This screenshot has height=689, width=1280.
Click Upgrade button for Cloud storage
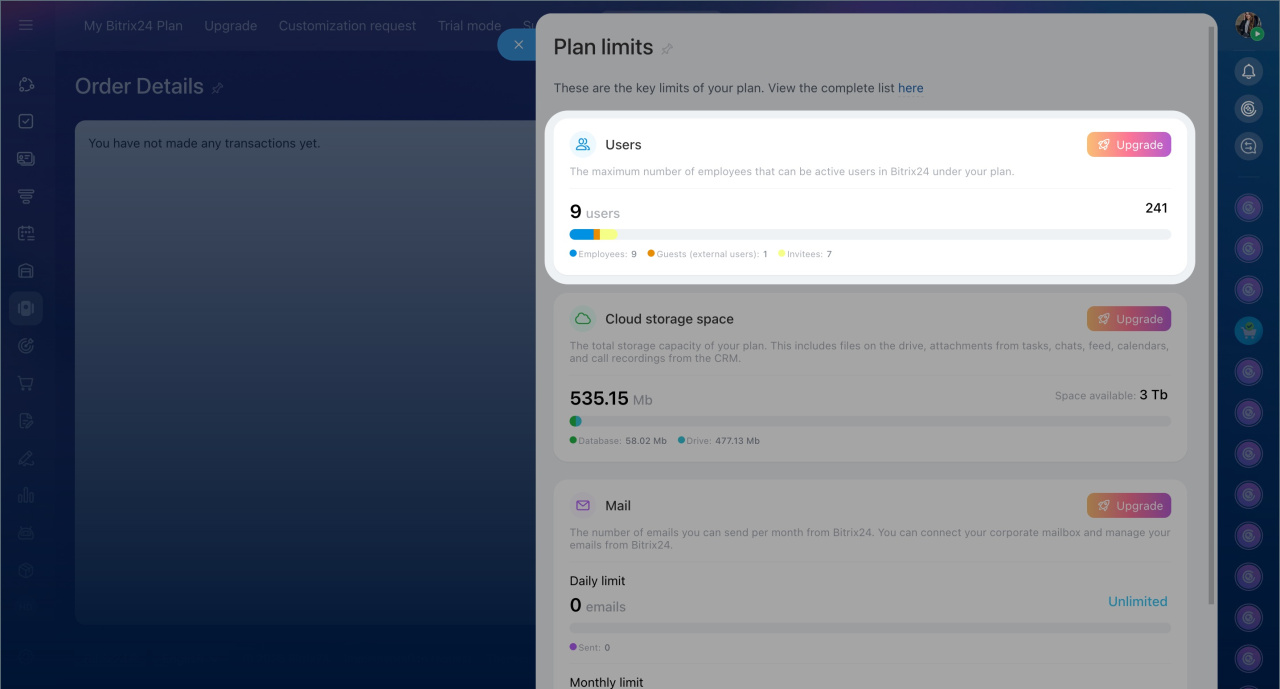[x=1128, y=319]
